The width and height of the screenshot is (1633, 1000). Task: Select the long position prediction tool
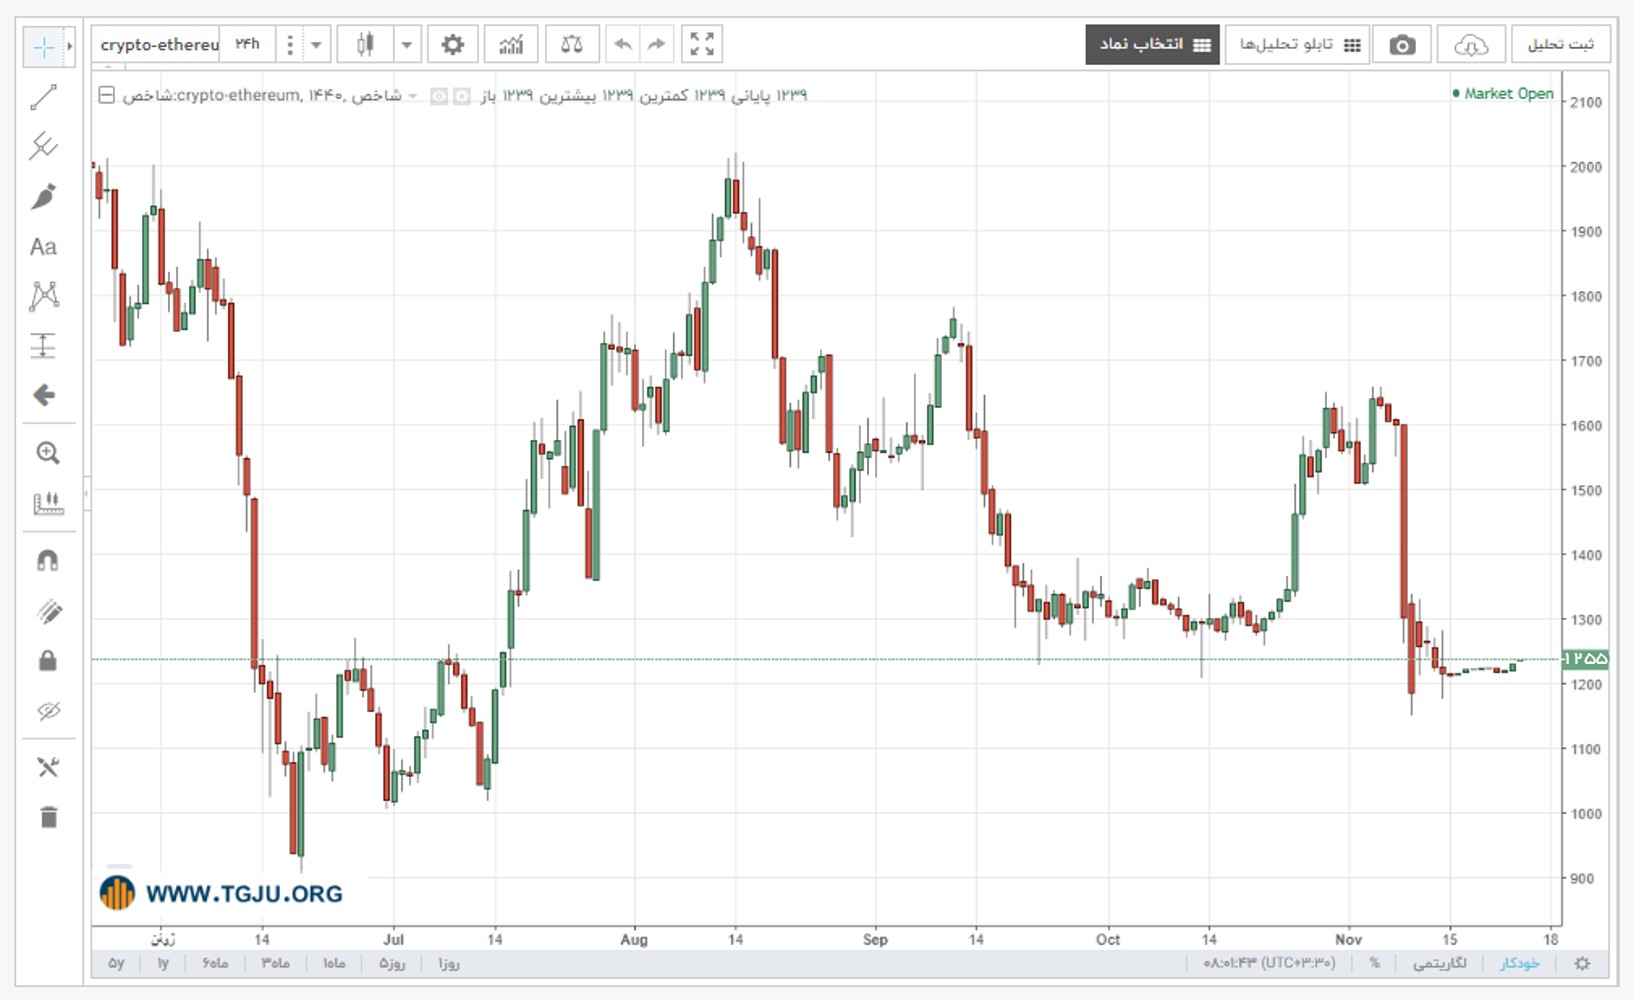(44, 346)
